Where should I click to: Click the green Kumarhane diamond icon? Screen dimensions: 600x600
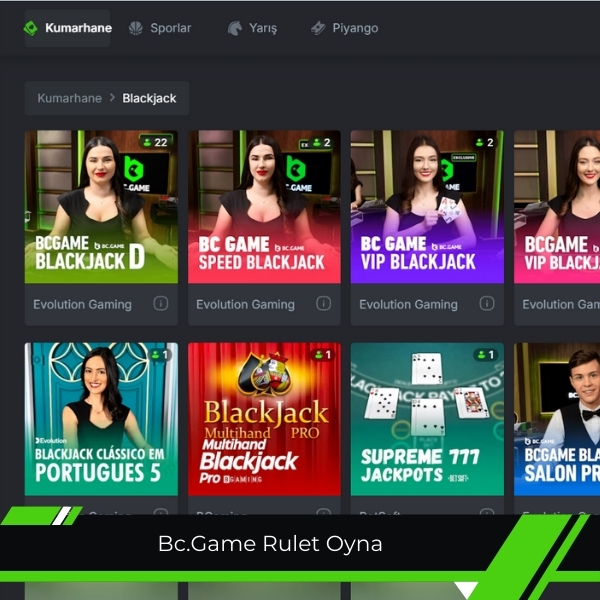point(31,28)
